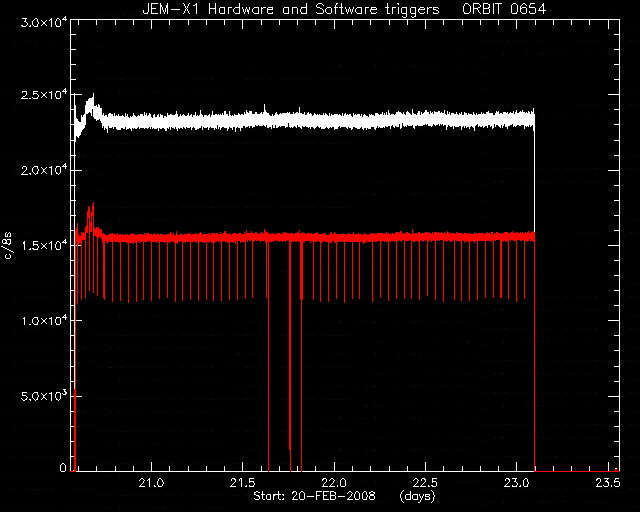
Task: Click the '21.5' x-axis tick label
Action: 242,483
